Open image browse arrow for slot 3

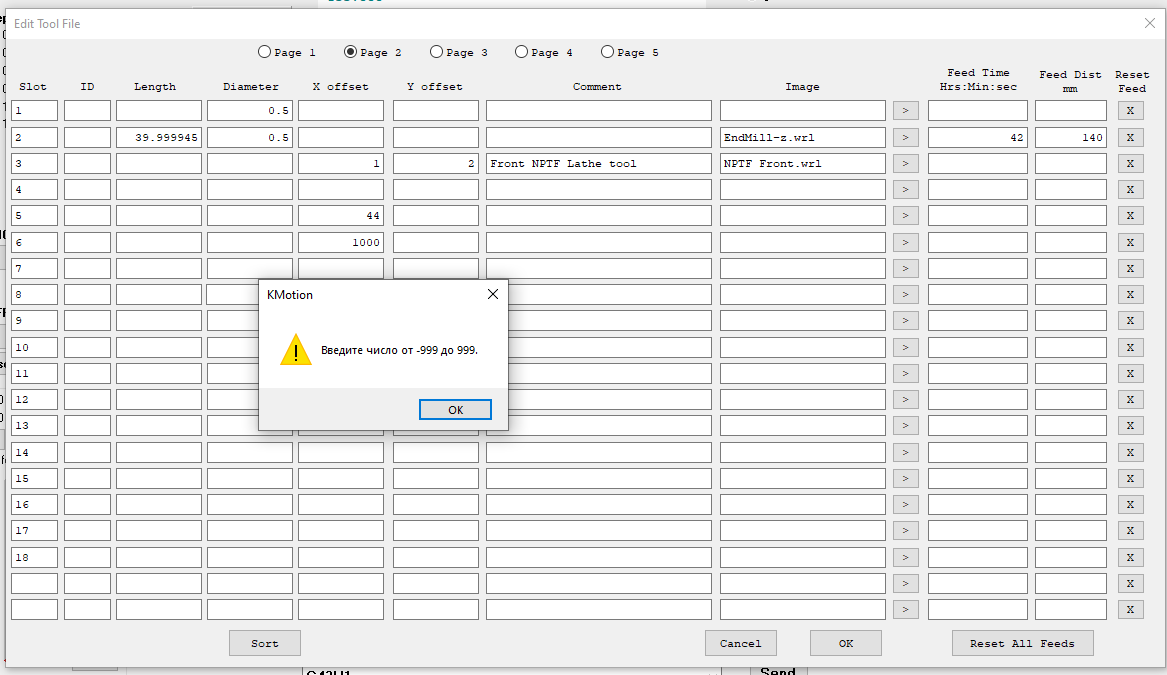[905, 163]
